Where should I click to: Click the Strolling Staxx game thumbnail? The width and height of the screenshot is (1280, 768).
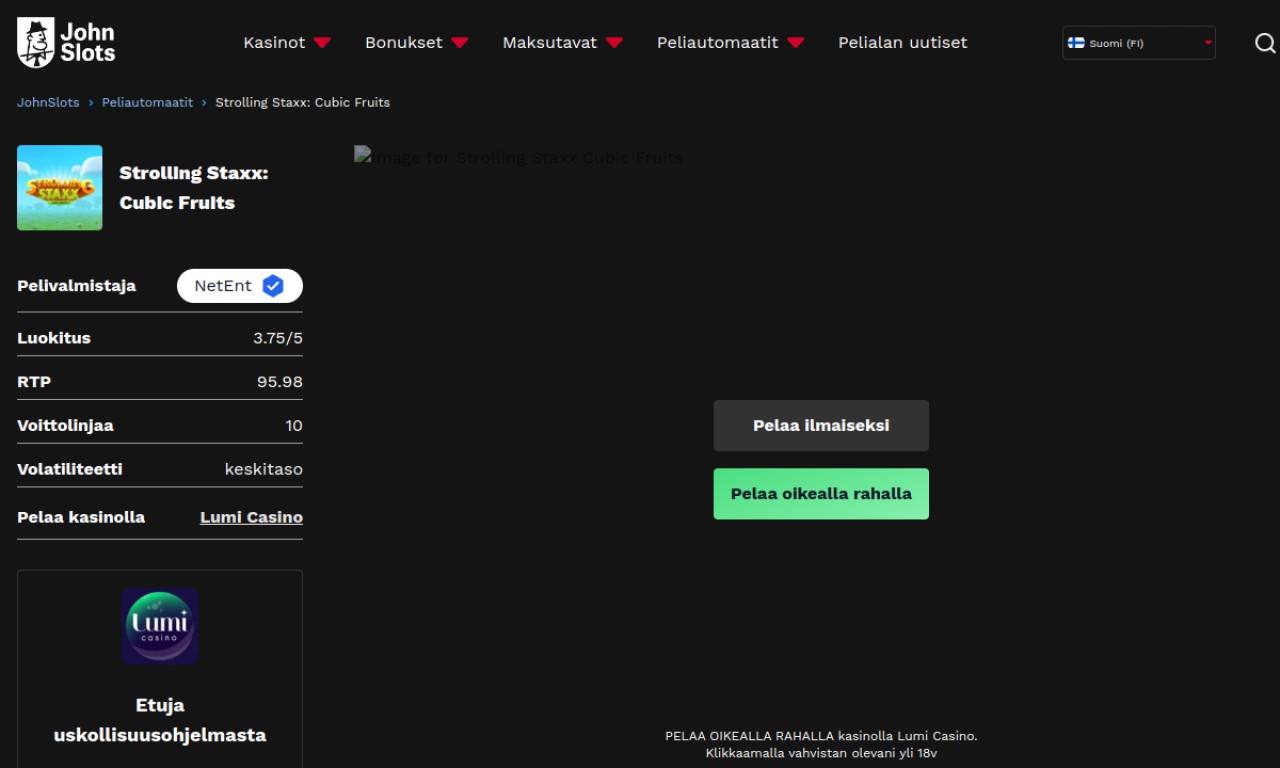tap(60, 188)
